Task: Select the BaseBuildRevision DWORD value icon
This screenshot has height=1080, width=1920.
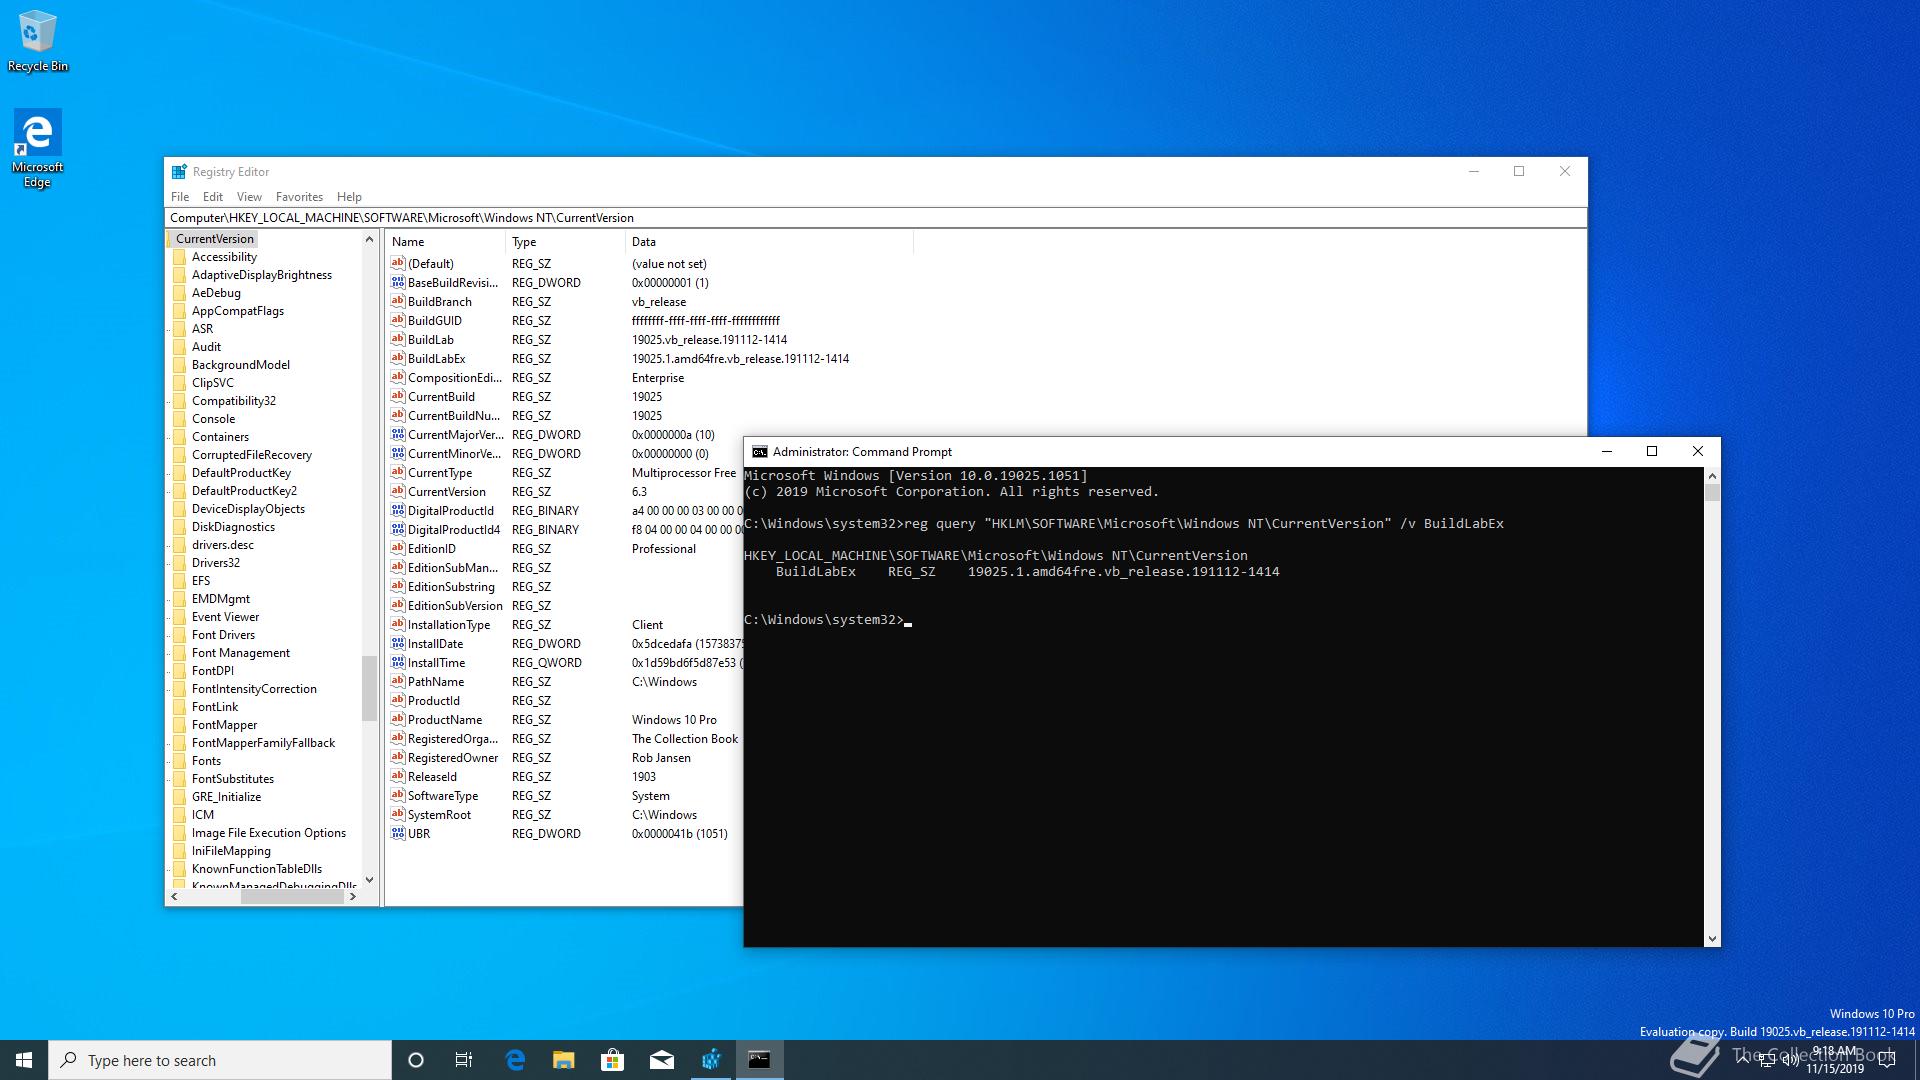Action: click(398, 282)
